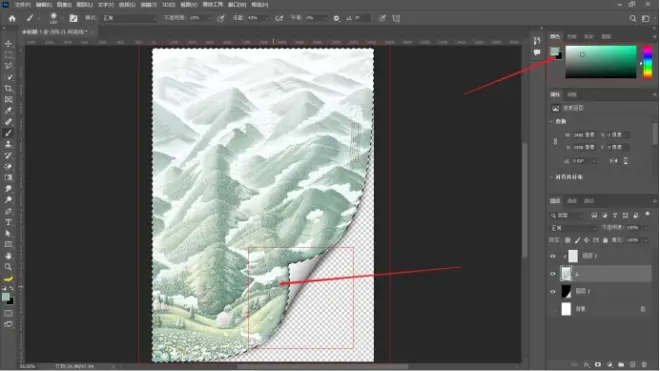Screen dimensions: 660x371
Task: Collapse the Transform section in Properties
Action: pyautogui.click(x=551, y=121)
